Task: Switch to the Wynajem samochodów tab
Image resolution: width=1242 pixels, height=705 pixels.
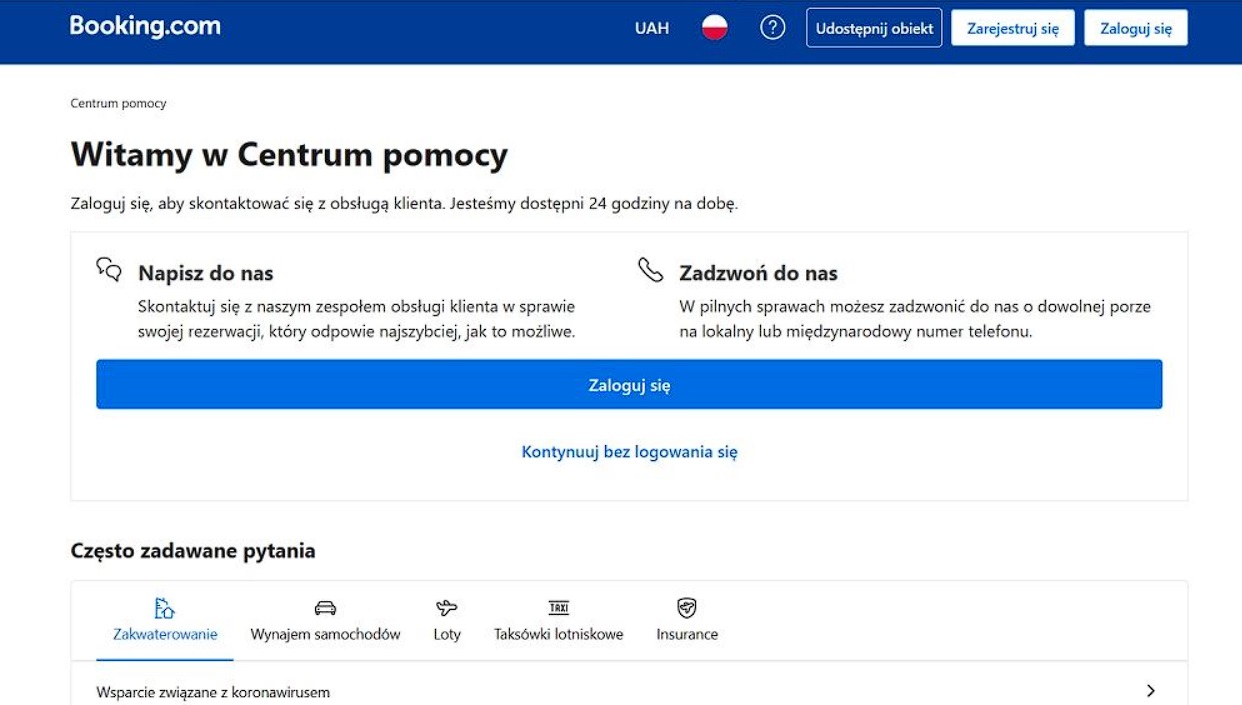Action: (325, 620)
